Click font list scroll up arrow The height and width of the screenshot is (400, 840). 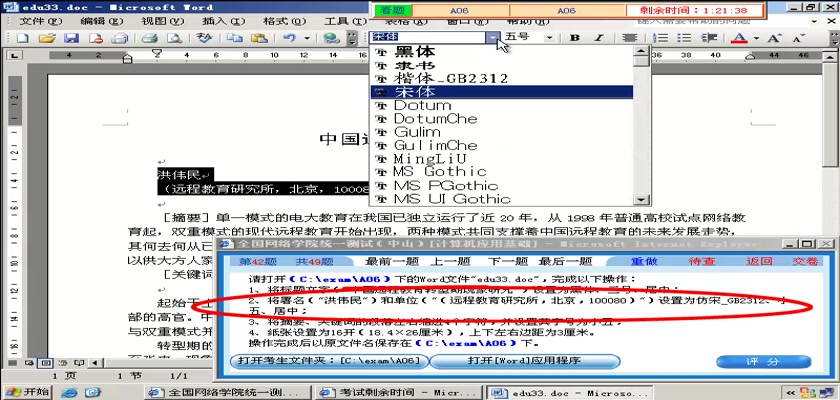tap(641, 51)
